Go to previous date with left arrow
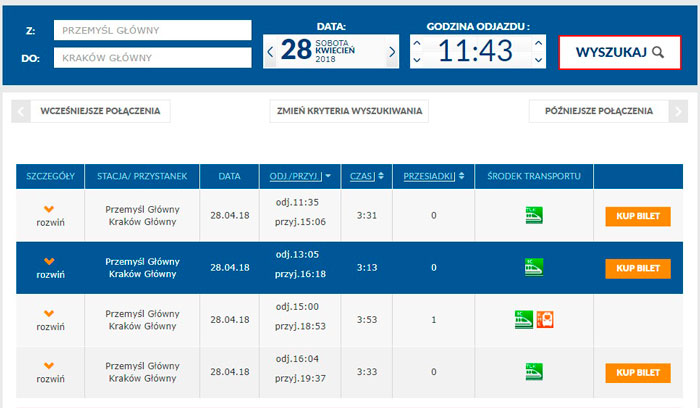Viewport: 700px width, 408px height. point(270,51)
